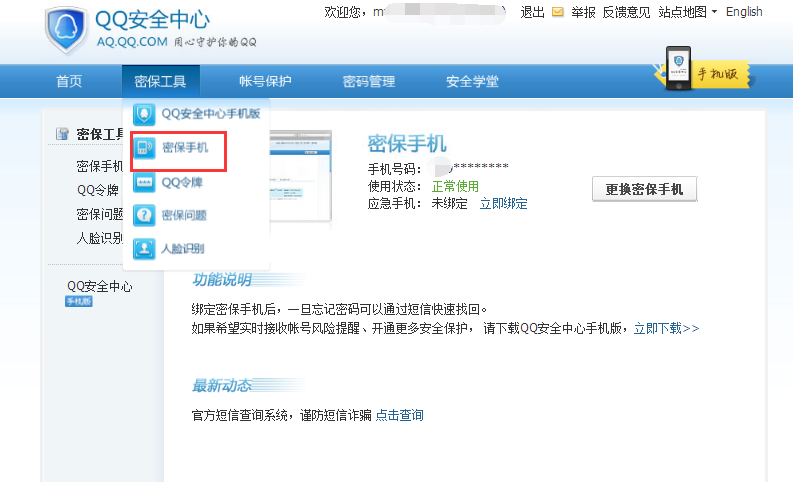793x482 pixels.
Task: Select 密保问题 in dropdown menu
Action: click(184, 215)
